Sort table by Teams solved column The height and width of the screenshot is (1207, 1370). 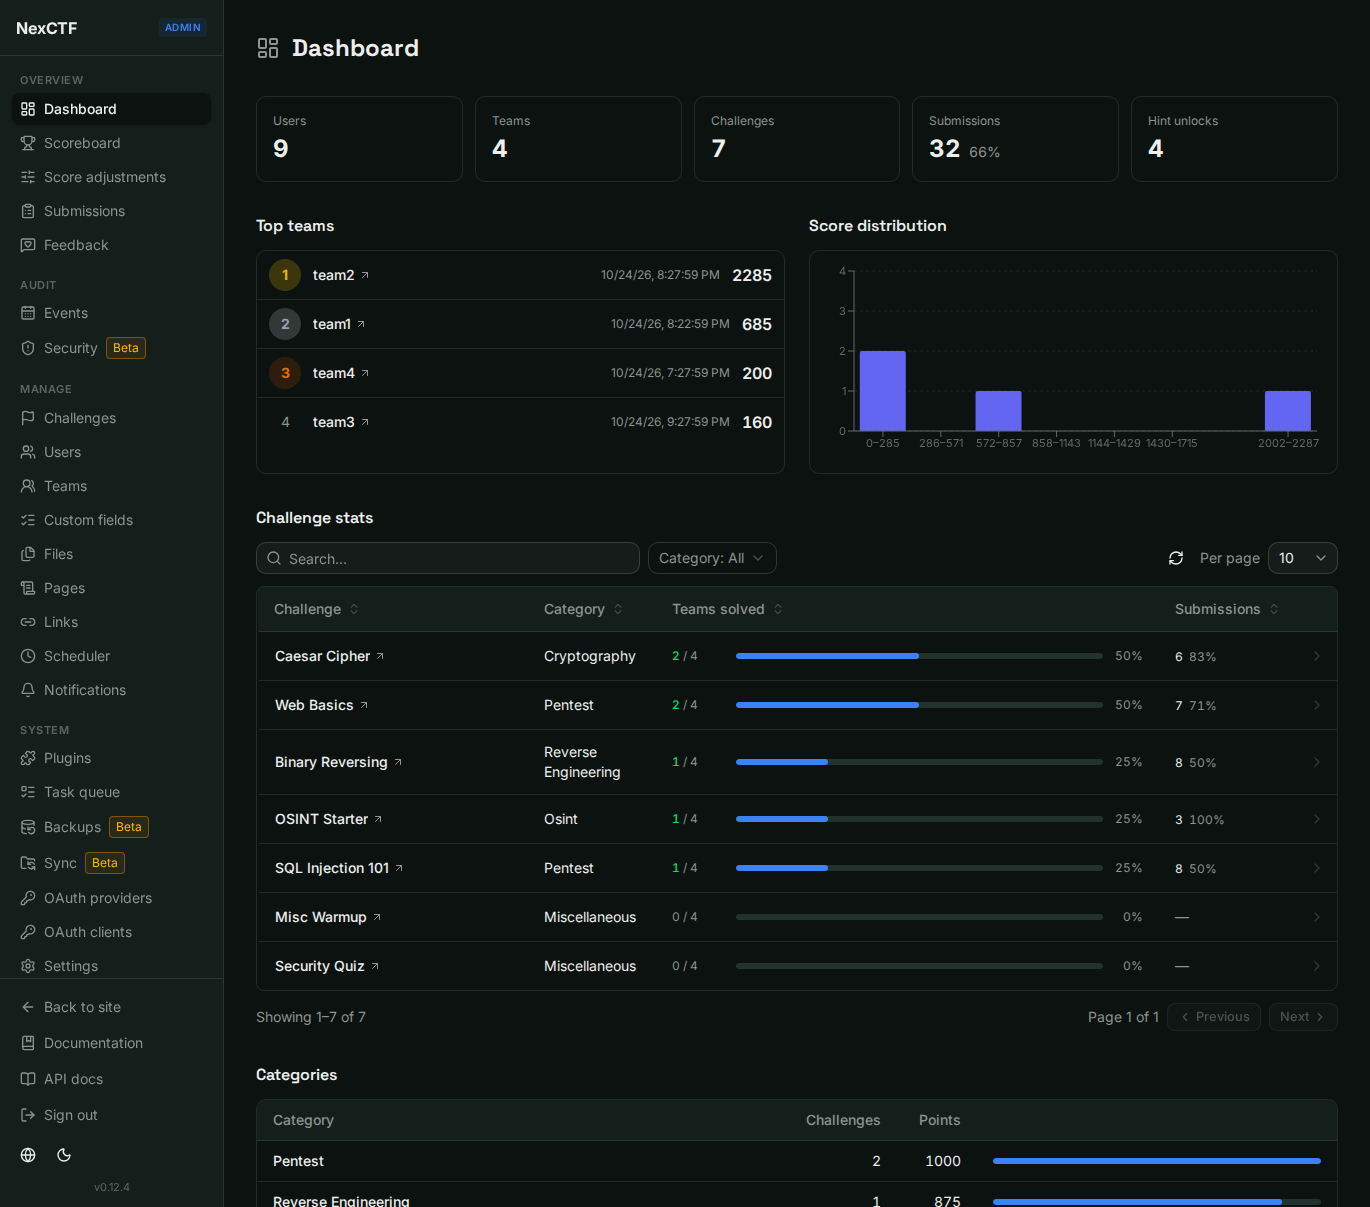coord(727,609)
